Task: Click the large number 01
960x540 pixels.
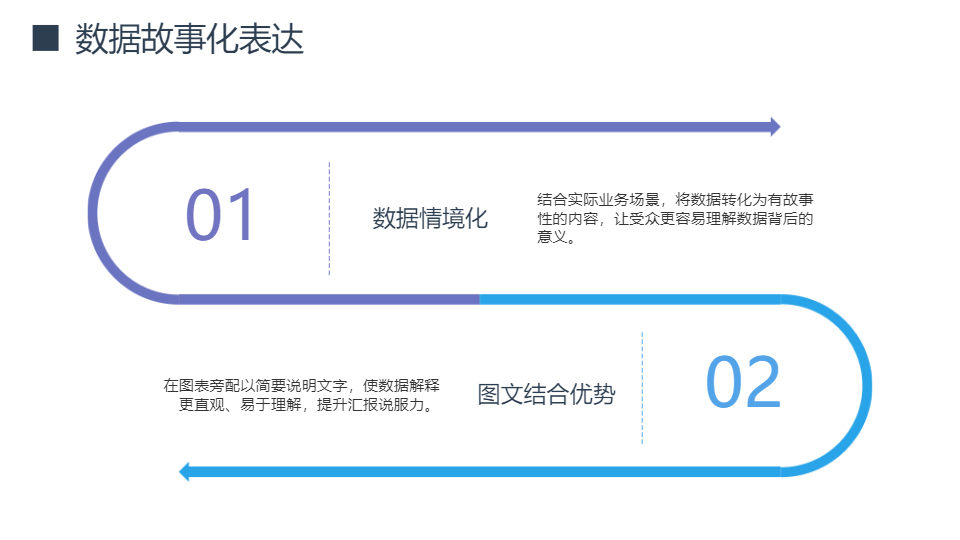Action: 220,215
